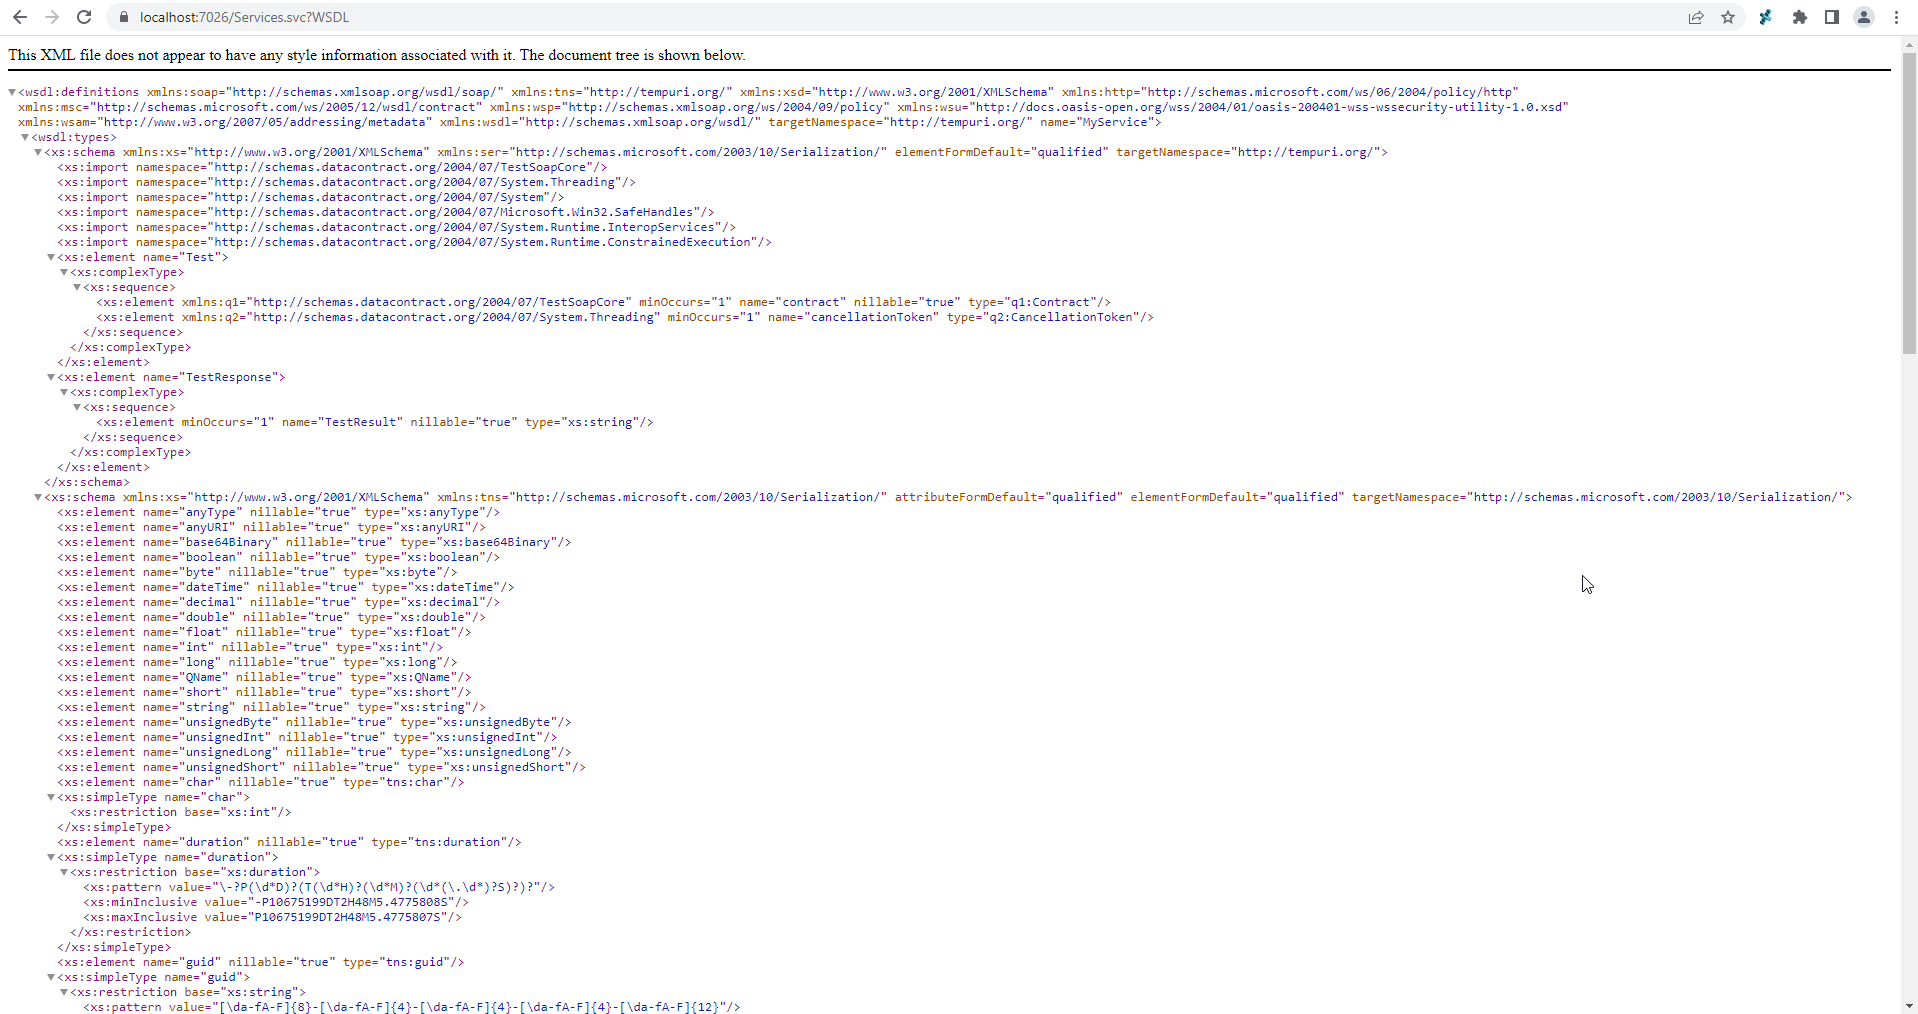Image resolution: width=1918 pixels, height=1014 pixels.
Task: Collapse xs:restriction base="xs:string" node
Action: pos(64,992)
